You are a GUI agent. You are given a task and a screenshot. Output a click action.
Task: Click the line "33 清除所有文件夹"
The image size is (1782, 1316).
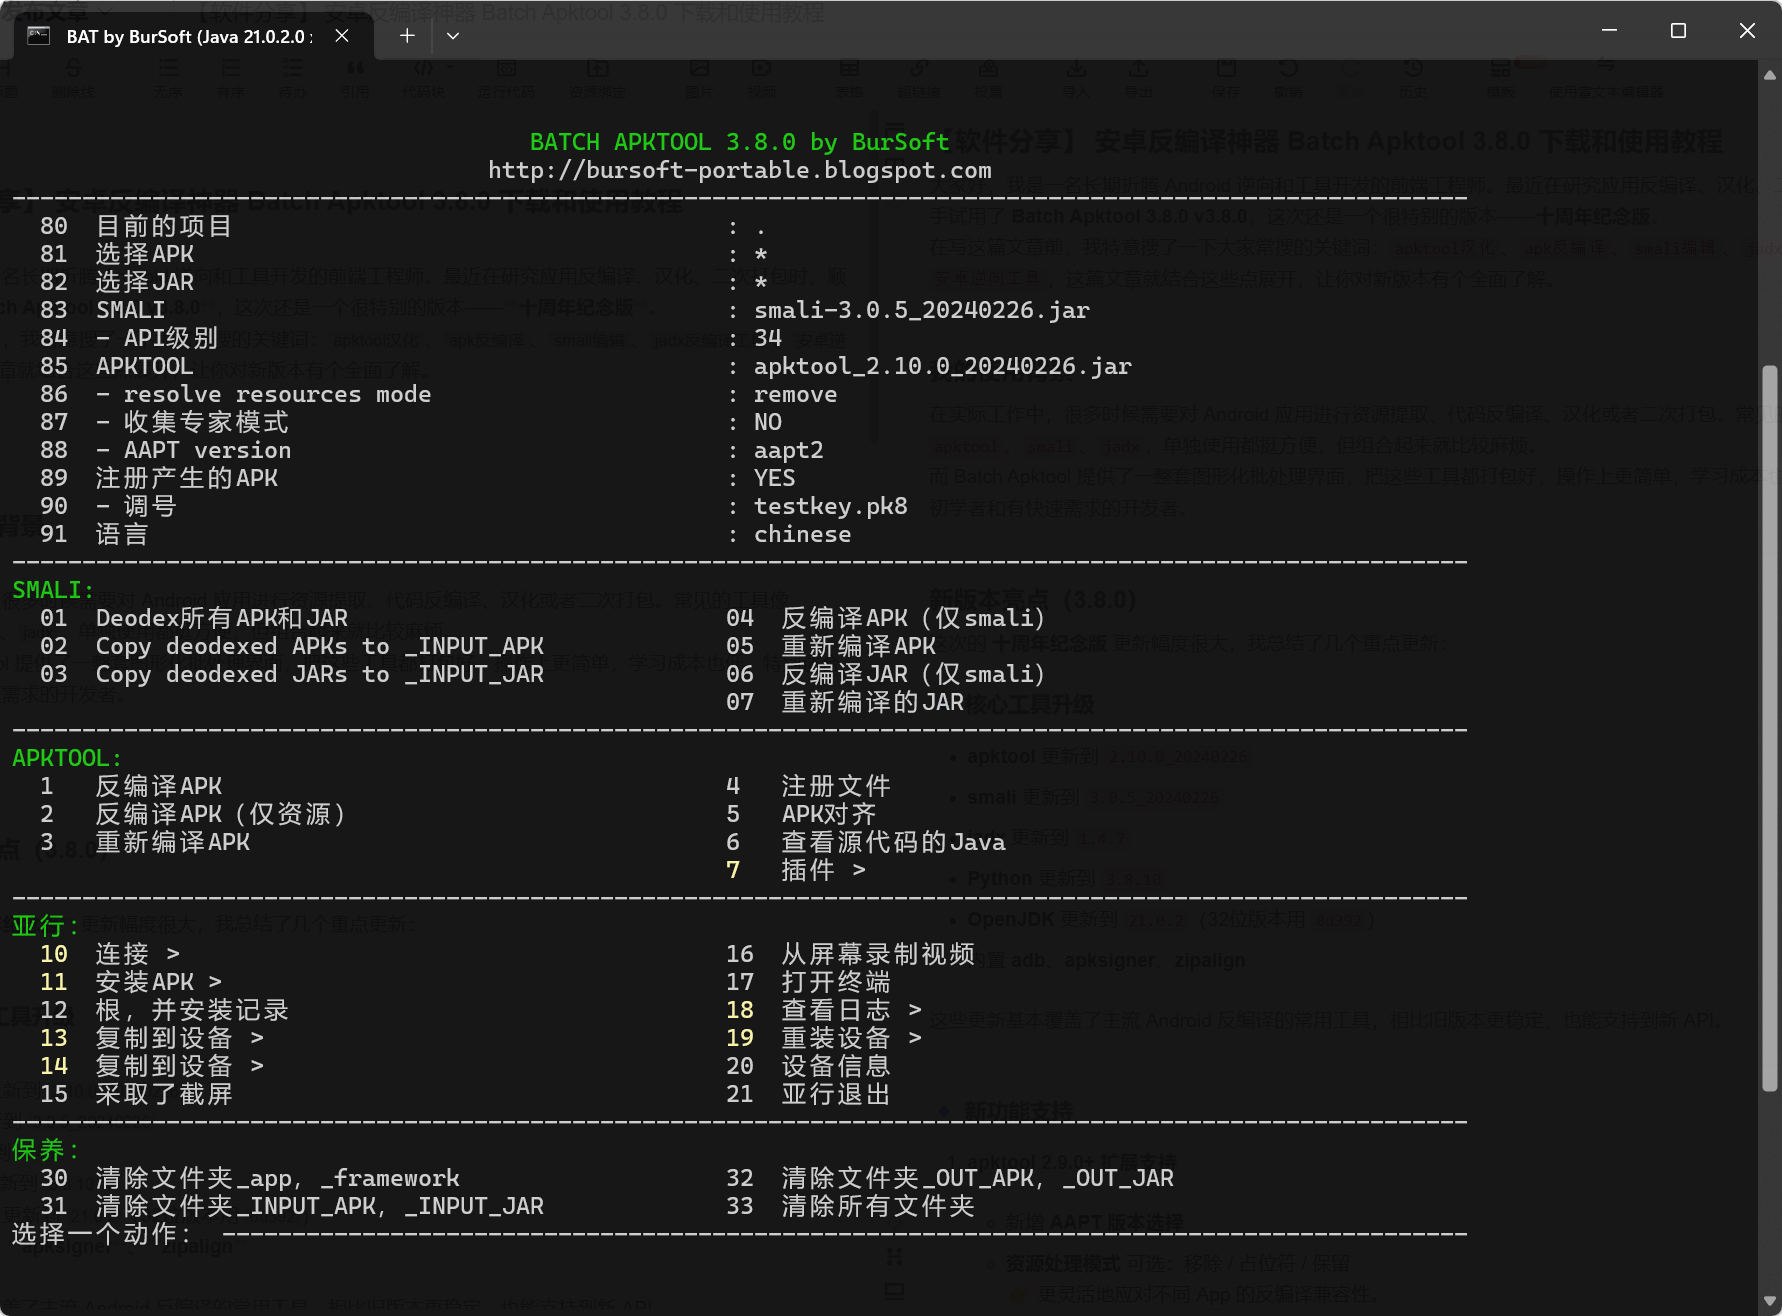pyautogui.click(x=850, y=1206)
